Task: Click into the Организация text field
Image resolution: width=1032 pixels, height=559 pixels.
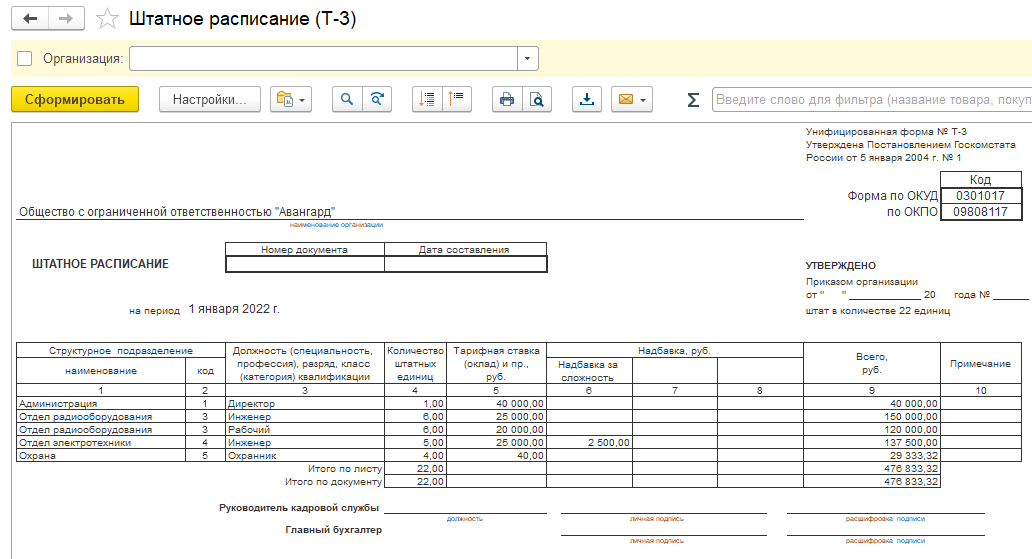Action: (x=322, y=59)
